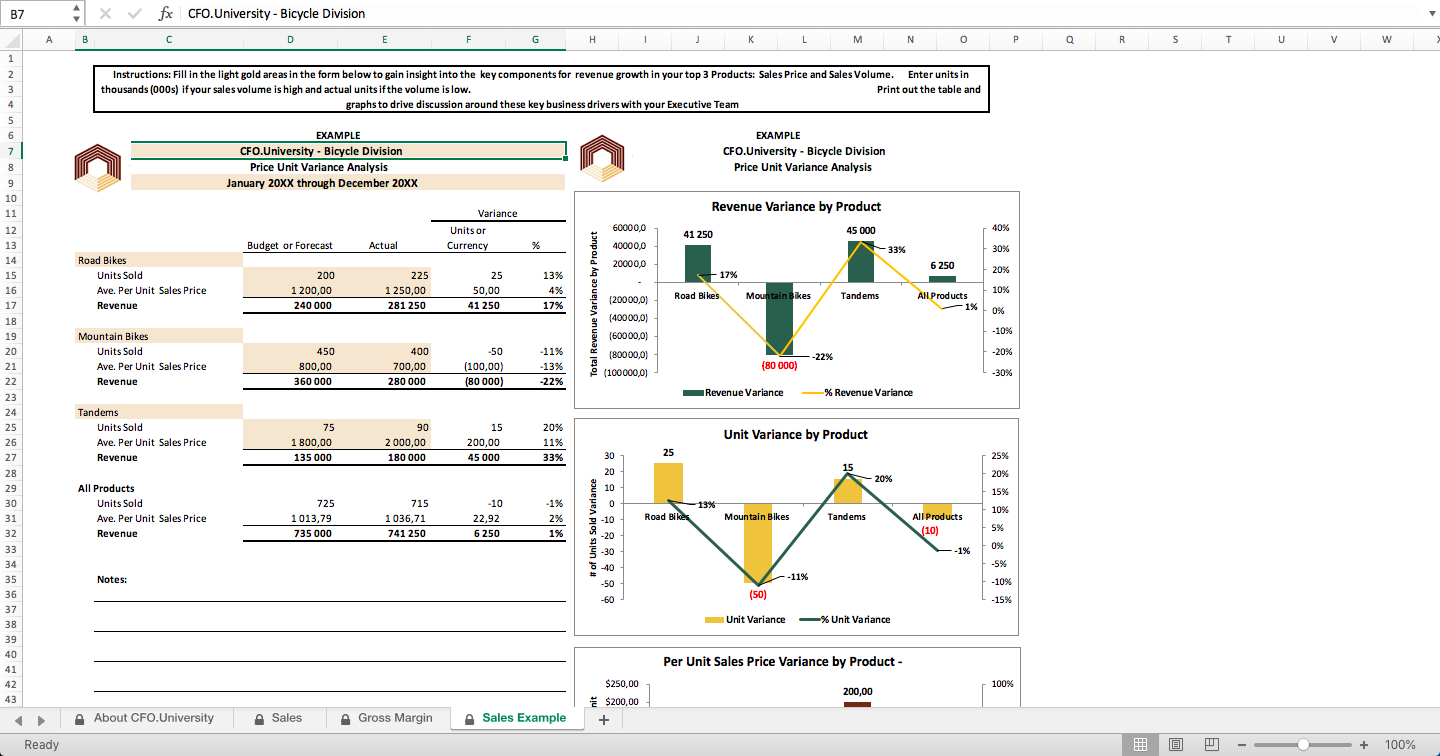Select the Road Bikes heading cell
The width and height of the screenshot is (1440, 756).
pos(159,260)
